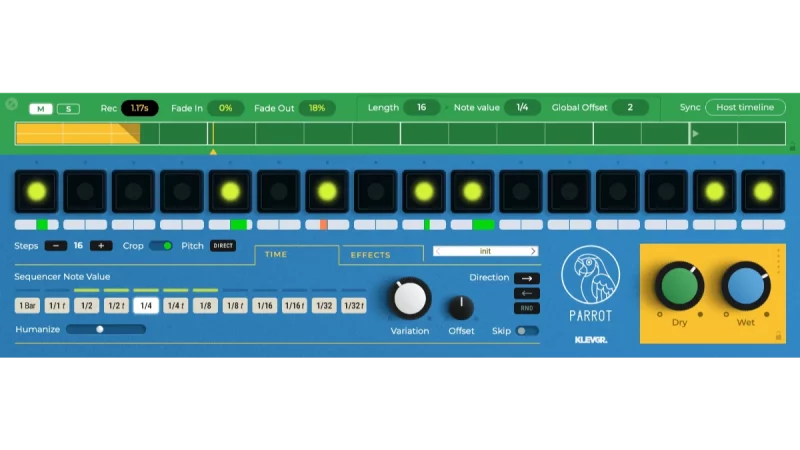This screenshot has width=800, height=450.
Task: Adjust the time slider under step pad 7
Action: pyautogui.click(x=327, y=224)
